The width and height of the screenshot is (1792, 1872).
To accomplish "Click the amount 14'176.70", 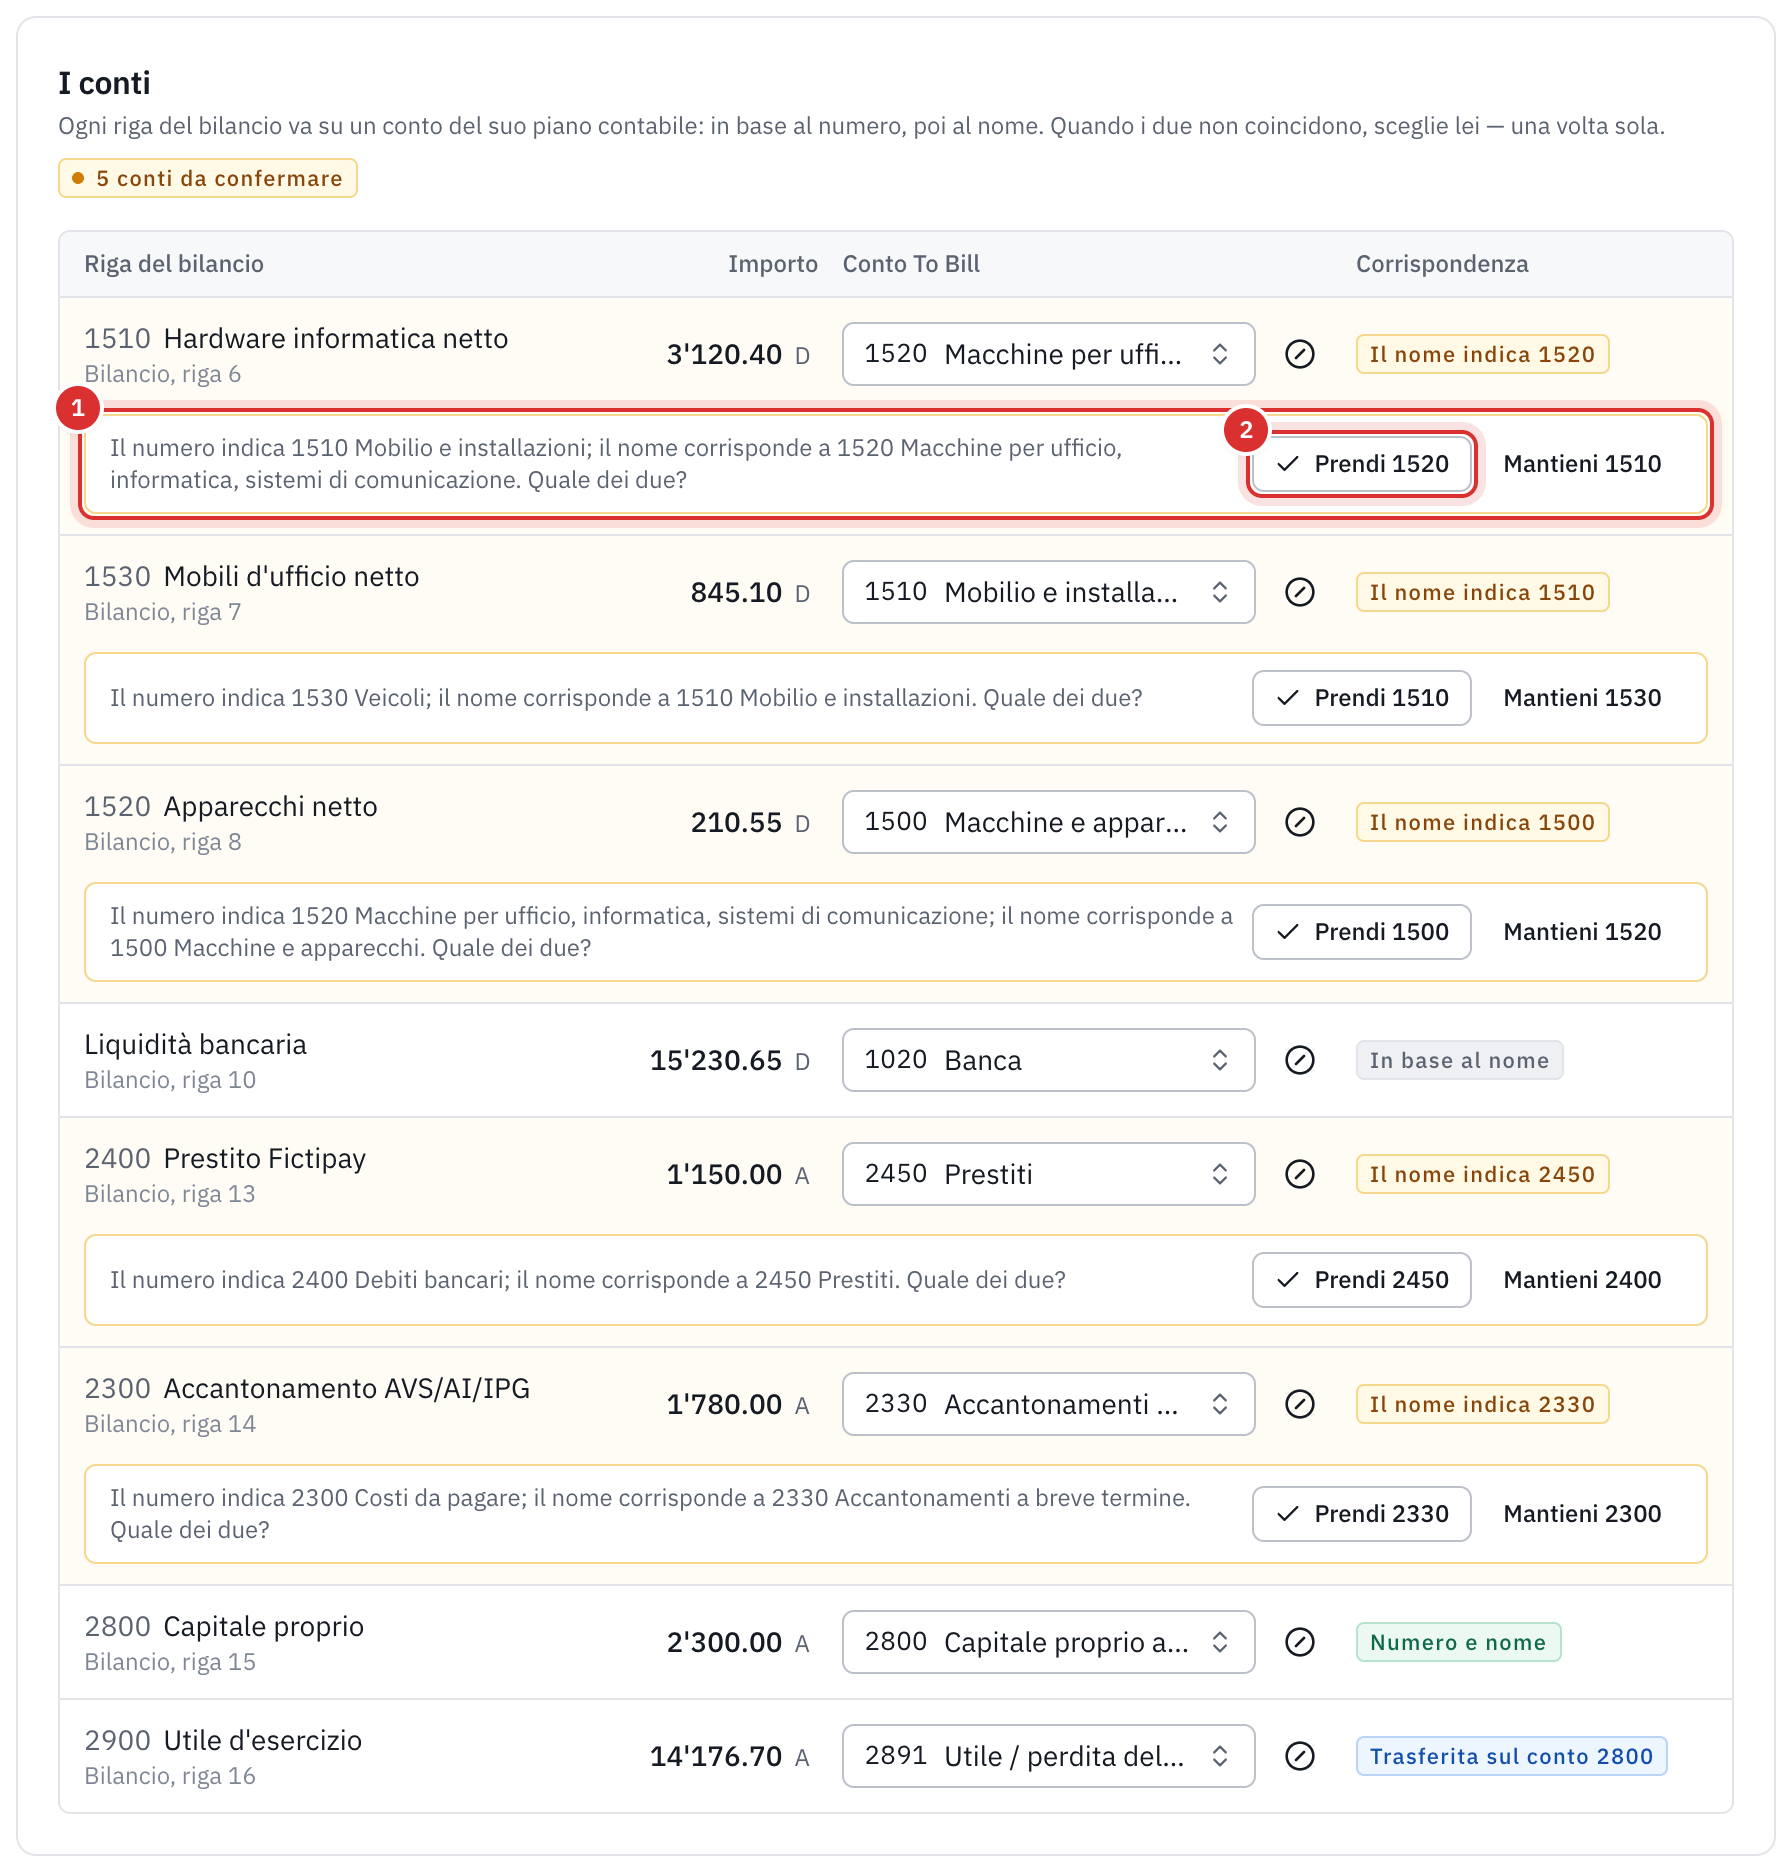I will pyautogui.click(x=716, y=1756).
